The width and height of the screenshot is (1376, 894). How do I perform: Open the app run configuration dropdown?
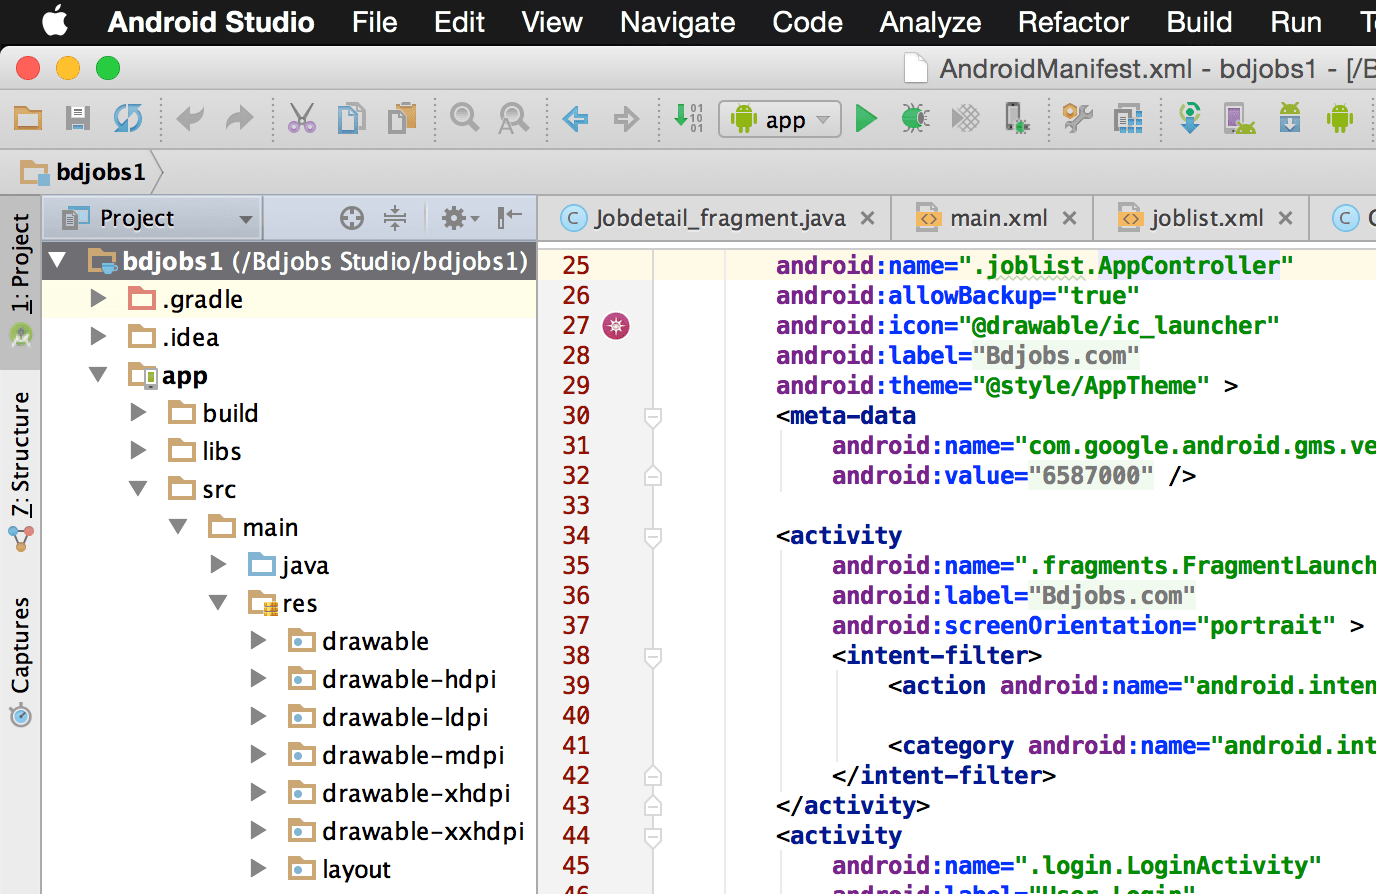click(x=780, y=120)
